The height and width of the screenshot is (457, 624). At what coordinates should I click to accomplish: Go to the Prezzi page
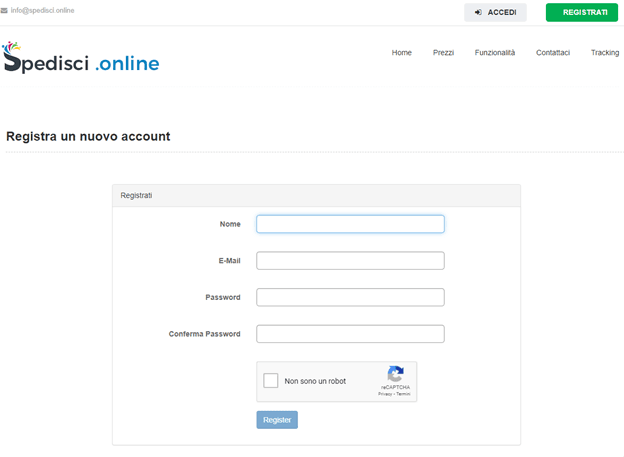click(443, 53)
